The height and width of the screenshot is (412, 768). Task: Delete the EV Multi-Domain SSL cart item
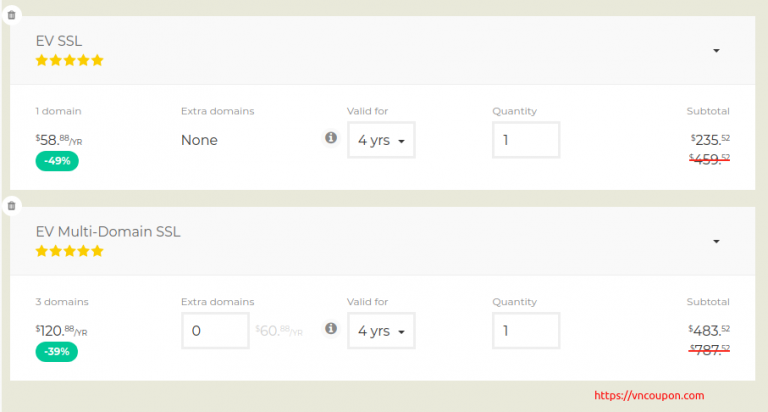click(11, 206)
